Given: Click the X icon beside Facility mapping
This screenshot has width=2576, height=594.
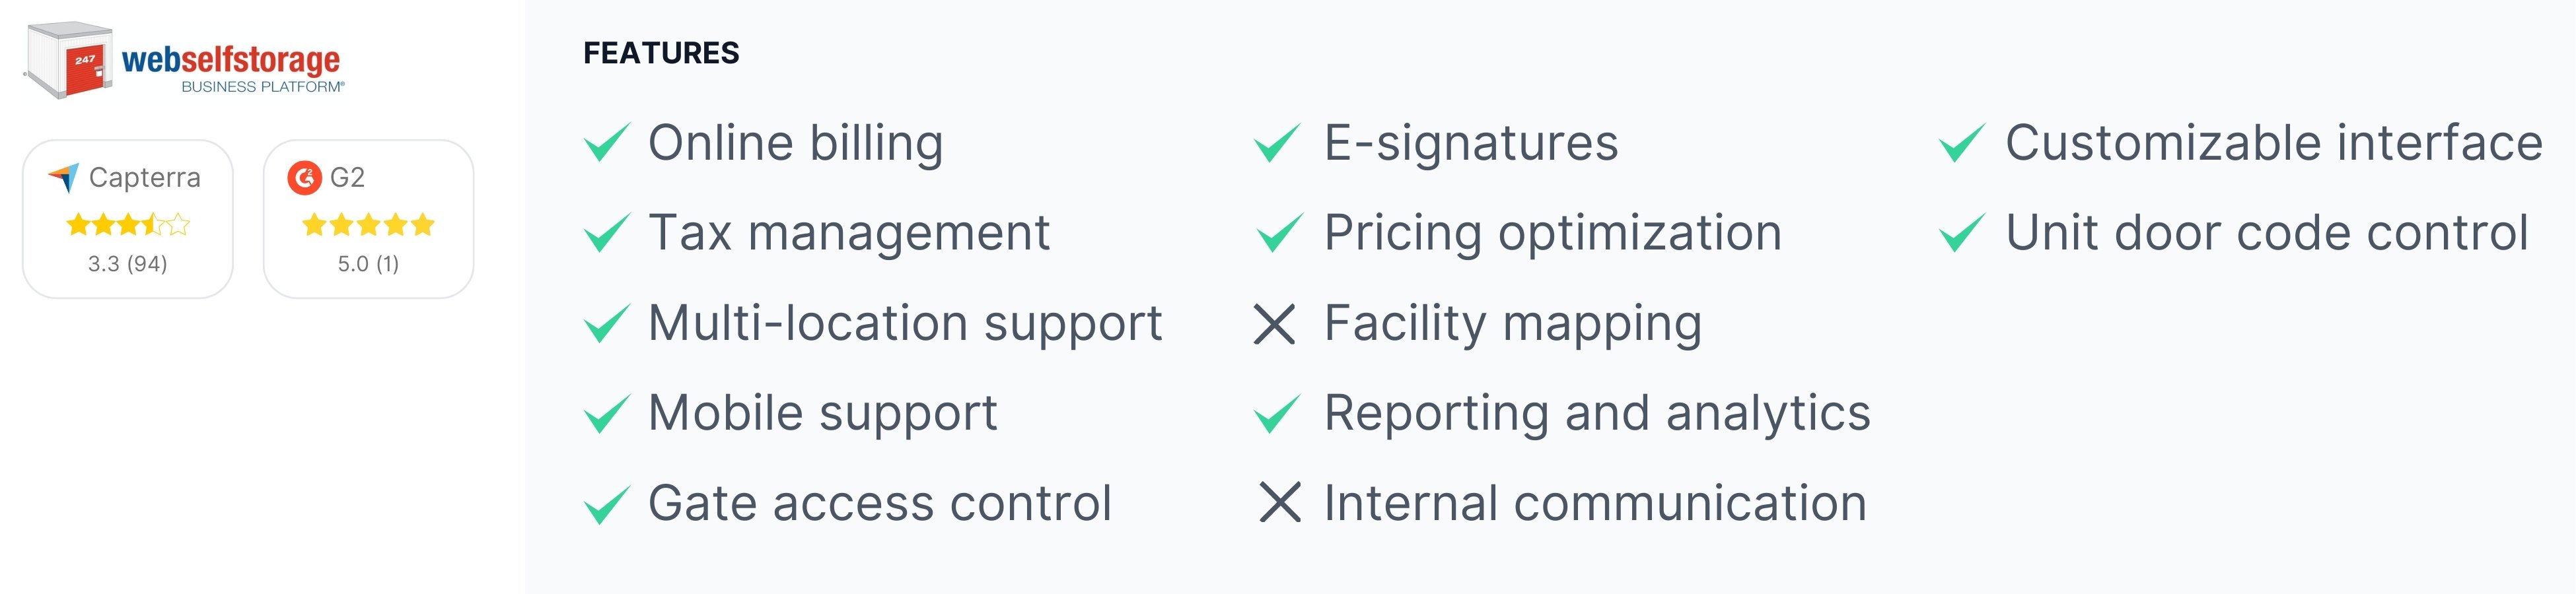Looking at the screenshot, I should click(x=1275, y=324).
